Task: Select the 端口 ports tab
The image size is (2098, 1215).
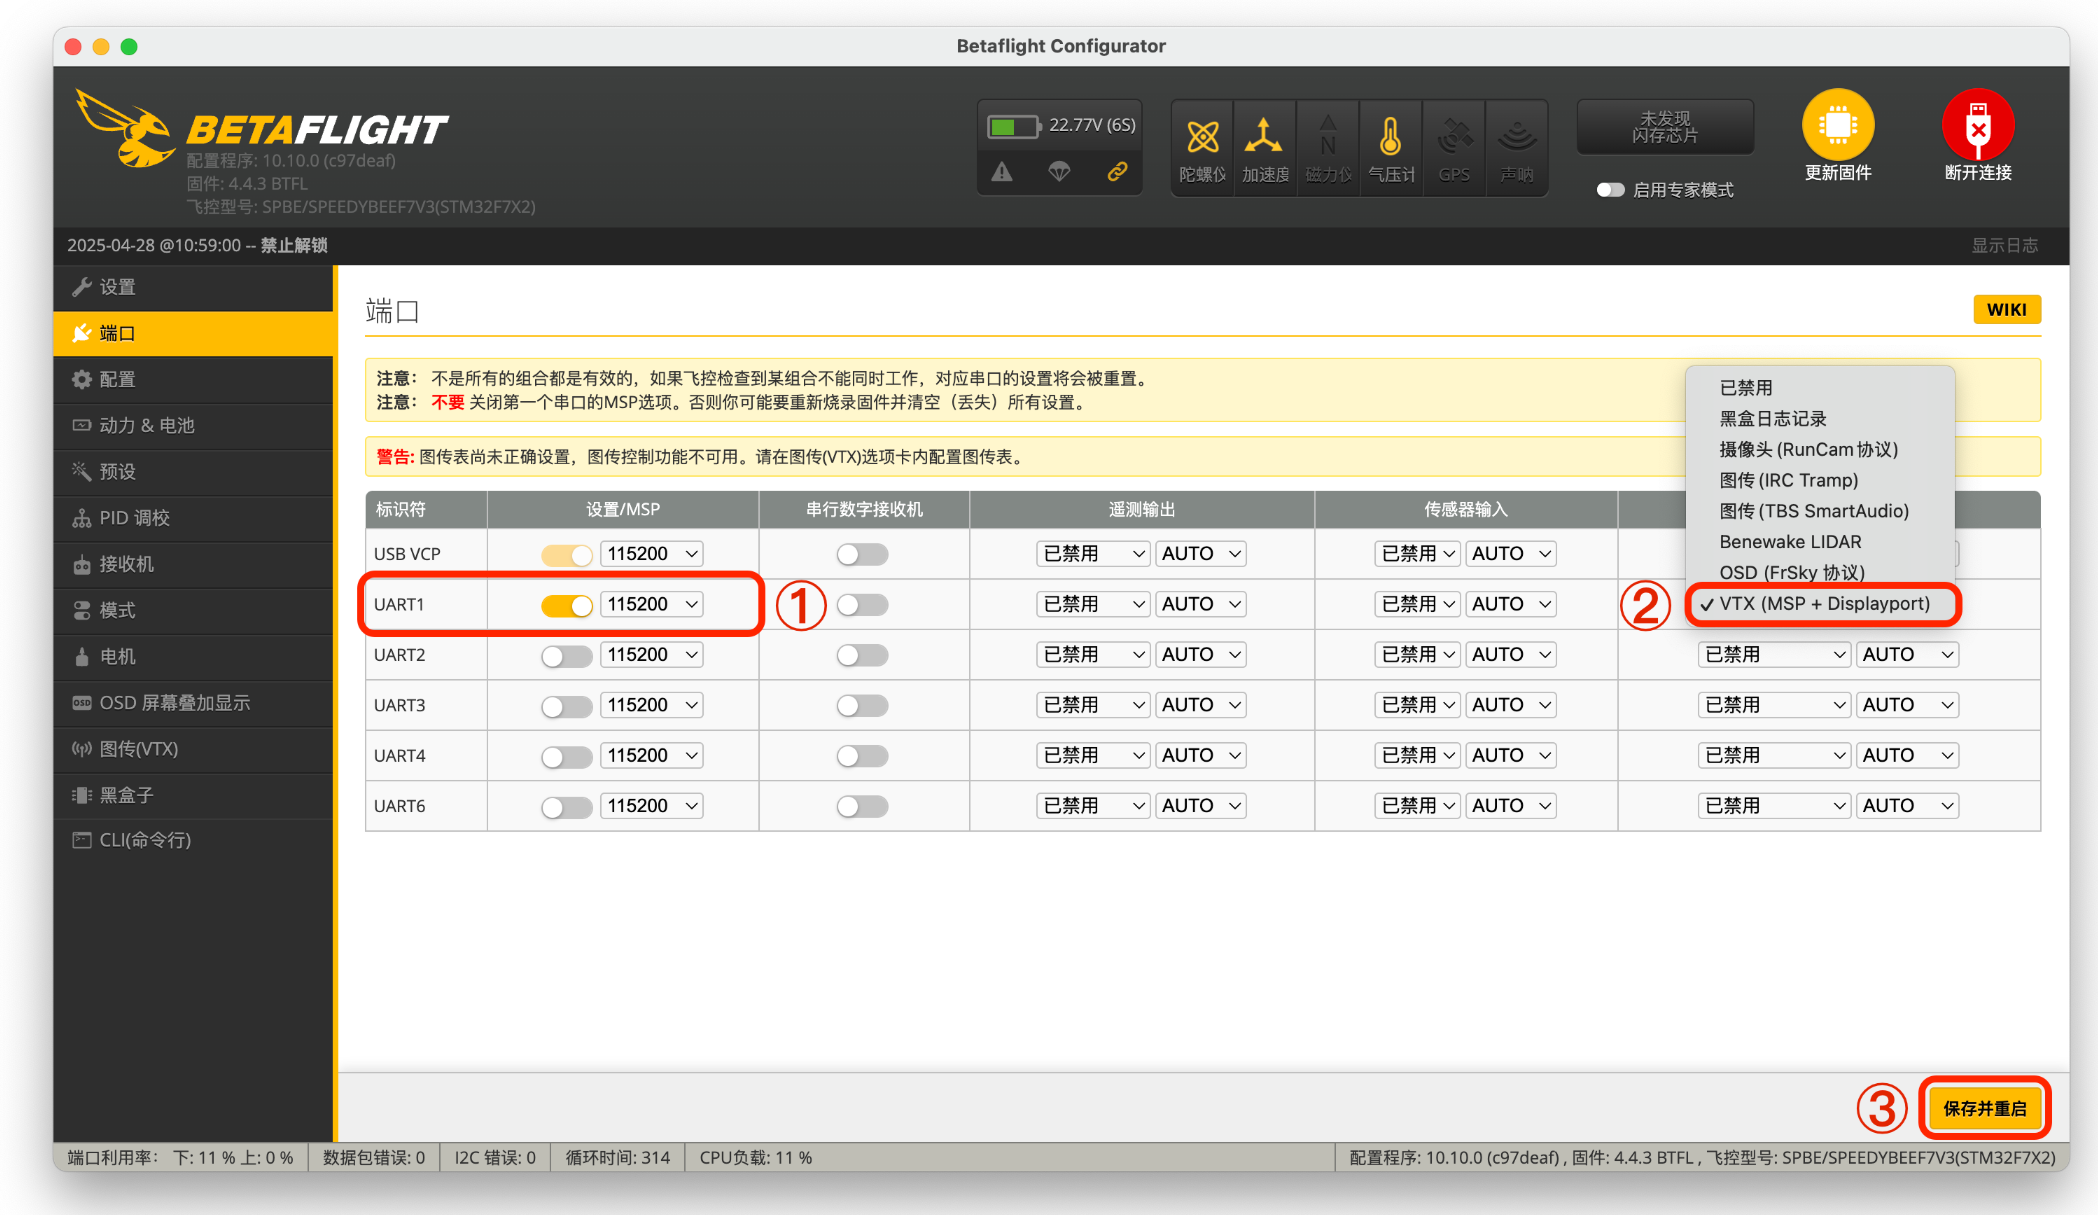Action: [193, 333]
